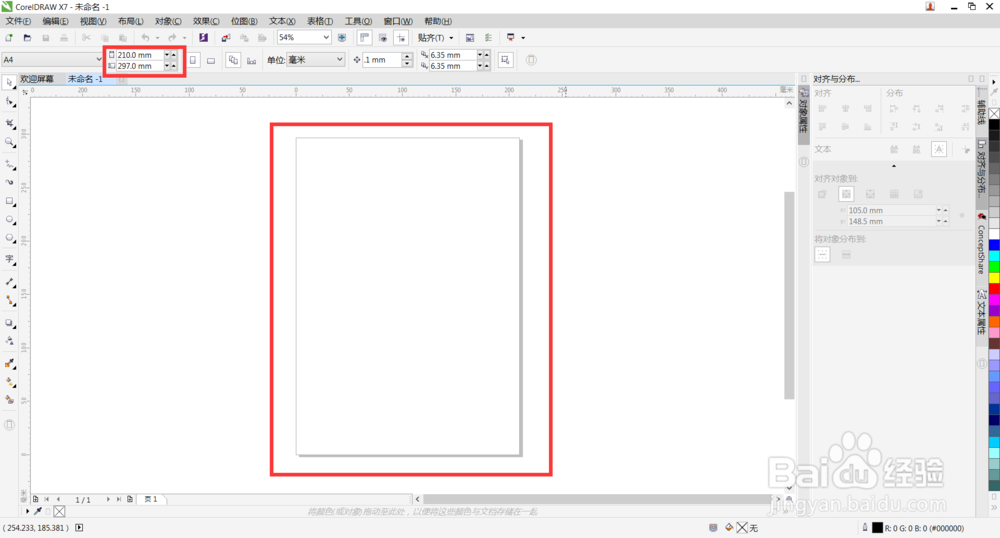The height and width of the screenshot is (538, 1000).
Task: Click the align X 105.0 mm field
Action: point(890,210)
